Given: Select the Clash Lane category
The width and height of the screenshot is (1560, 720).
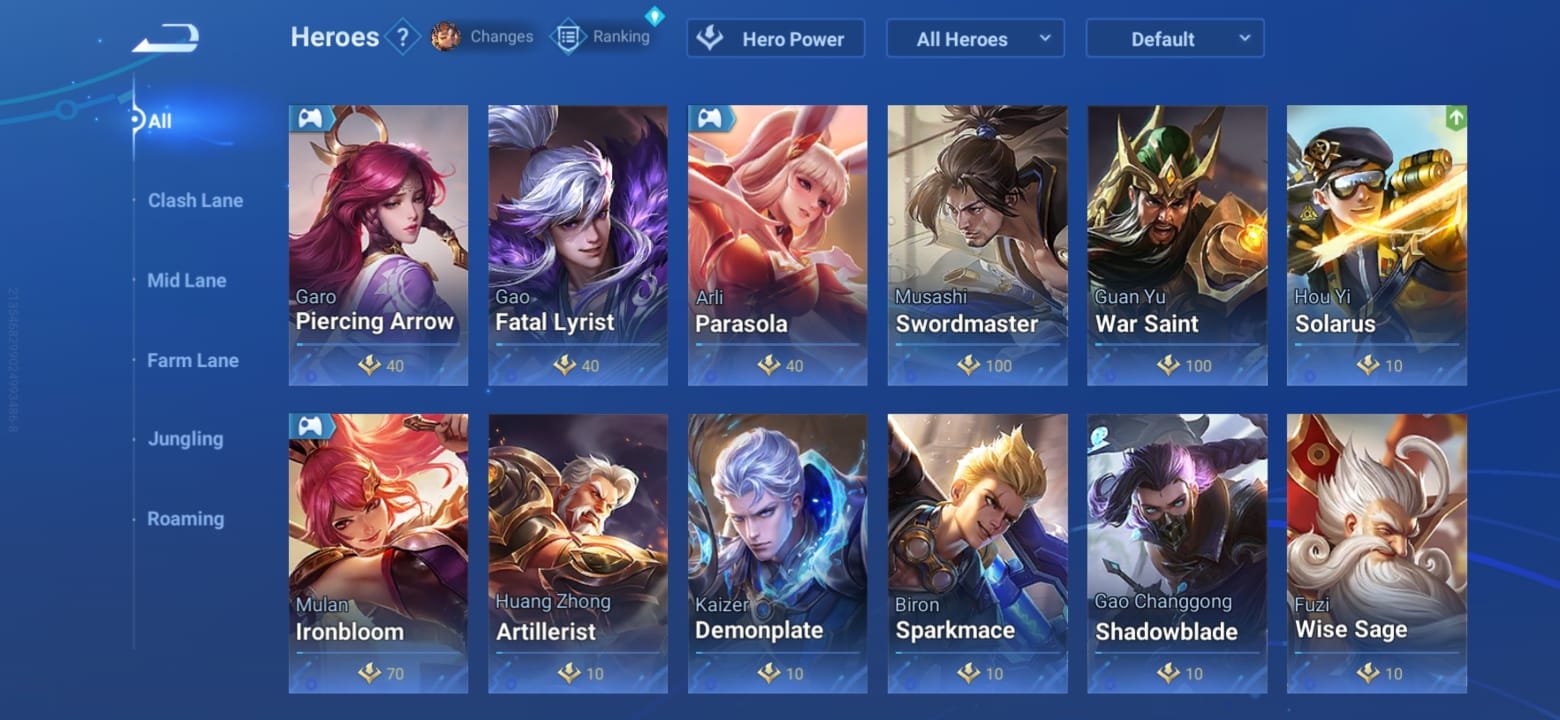Looking at the screenshot, I should [195, 200].
